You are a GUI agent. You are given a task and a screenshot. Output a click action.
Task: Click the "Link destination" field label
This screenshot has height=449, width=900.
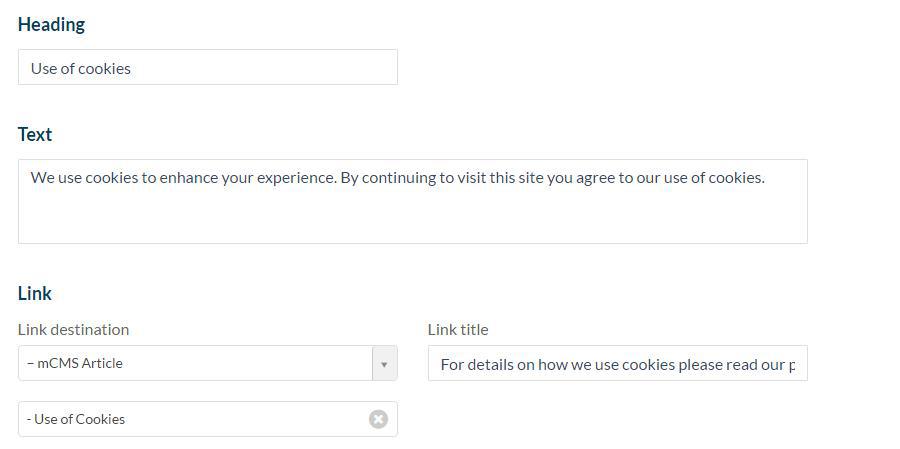pos(73,329)
